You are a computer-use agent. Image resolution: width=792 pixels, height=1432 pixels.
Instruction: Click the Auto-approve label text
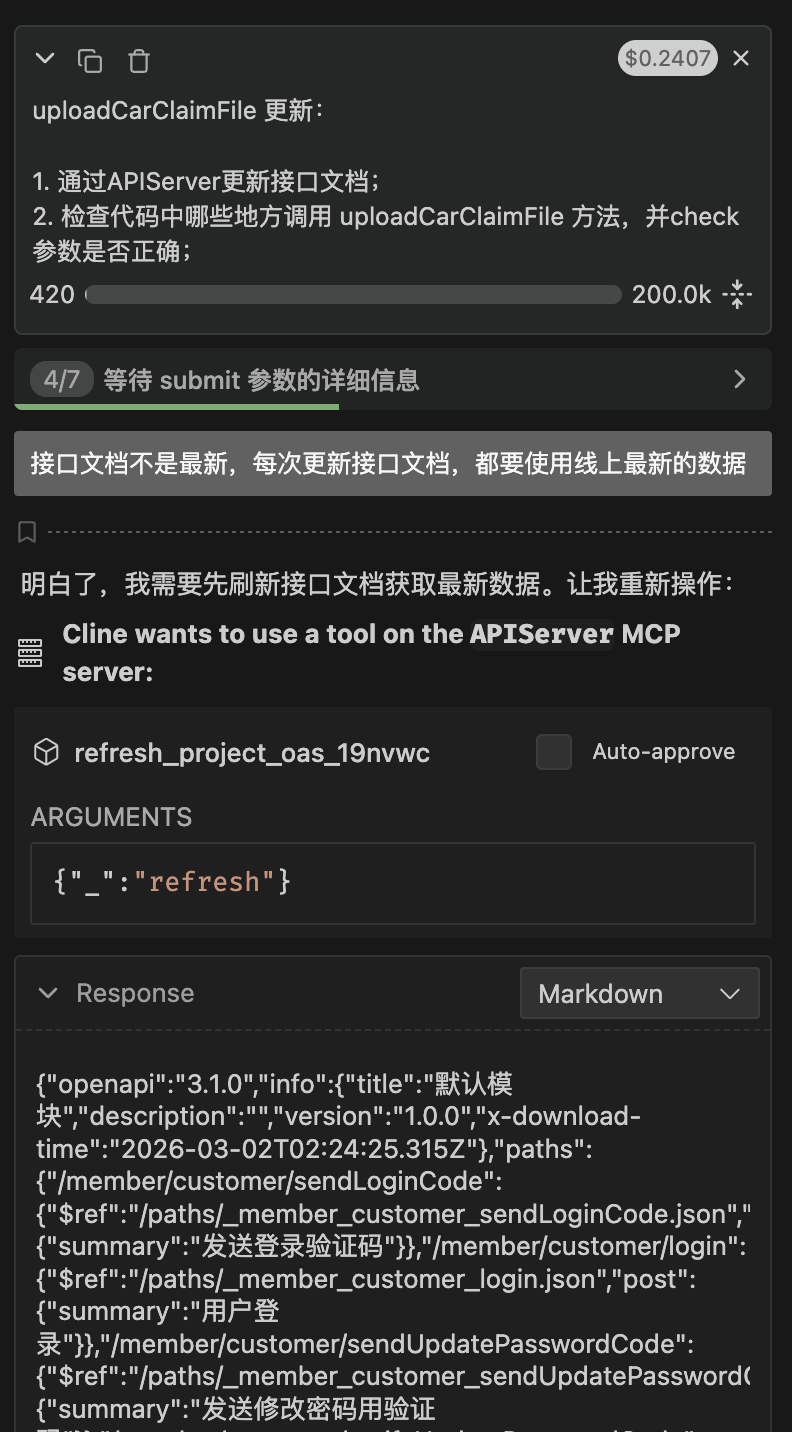[x=664, y=752]
